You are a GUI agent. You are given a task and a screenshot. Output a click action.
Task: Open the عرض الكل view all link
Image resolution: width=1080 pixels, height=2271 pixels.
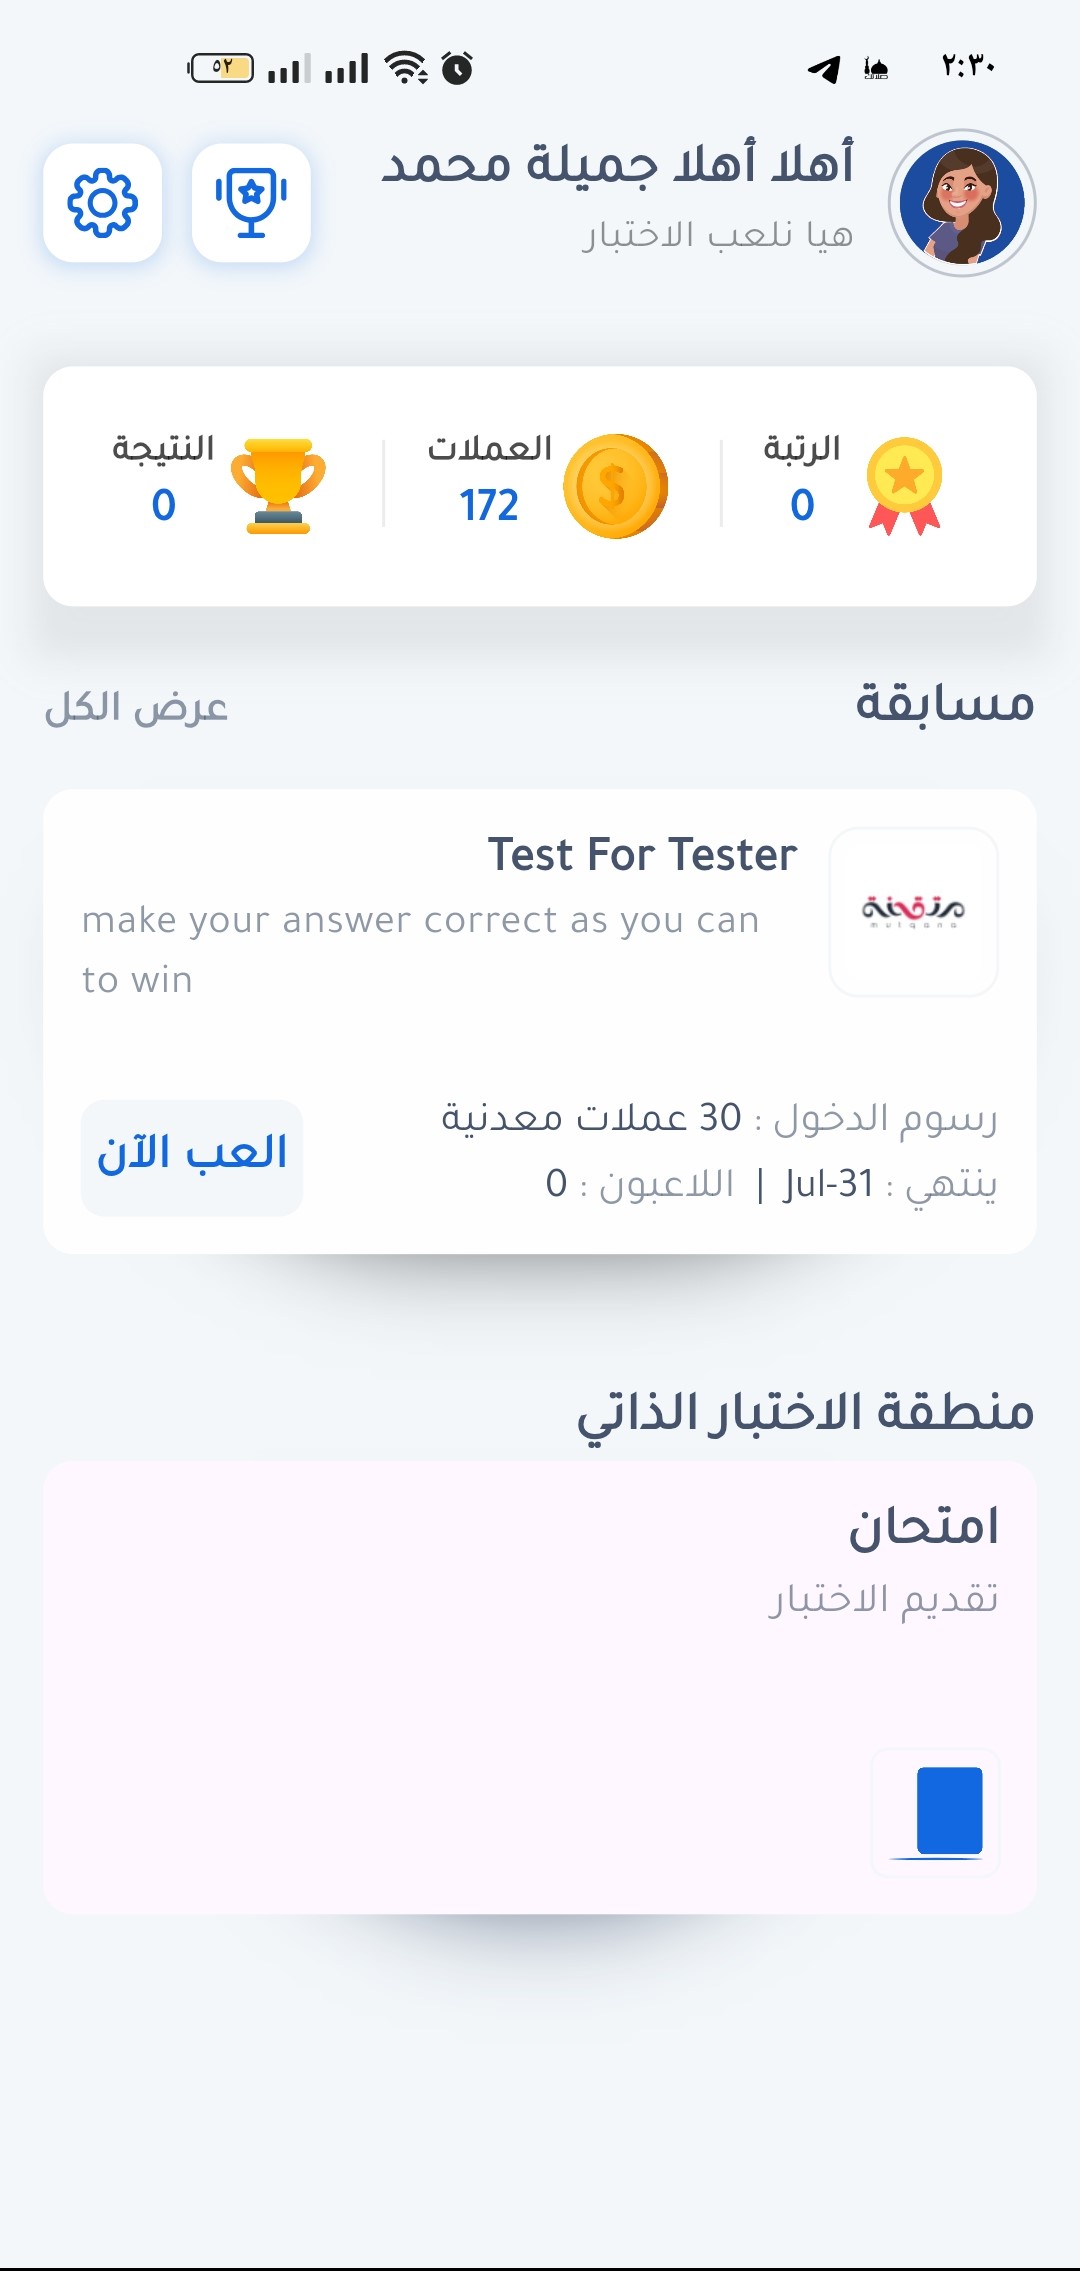coord(136,707)
